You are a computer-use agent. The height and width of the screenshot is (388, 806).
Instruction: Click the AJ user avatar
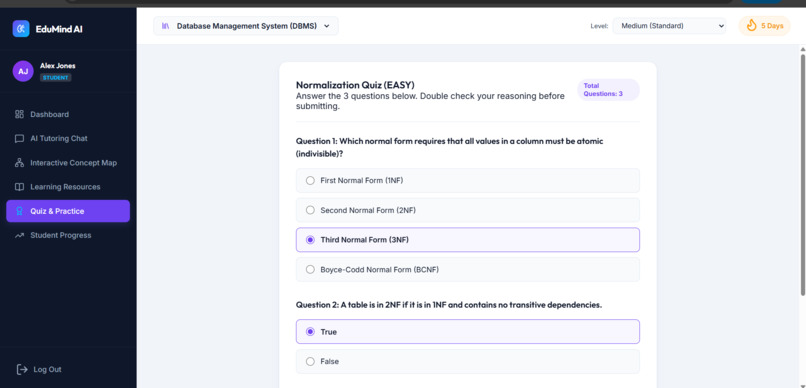click(23, 71)
